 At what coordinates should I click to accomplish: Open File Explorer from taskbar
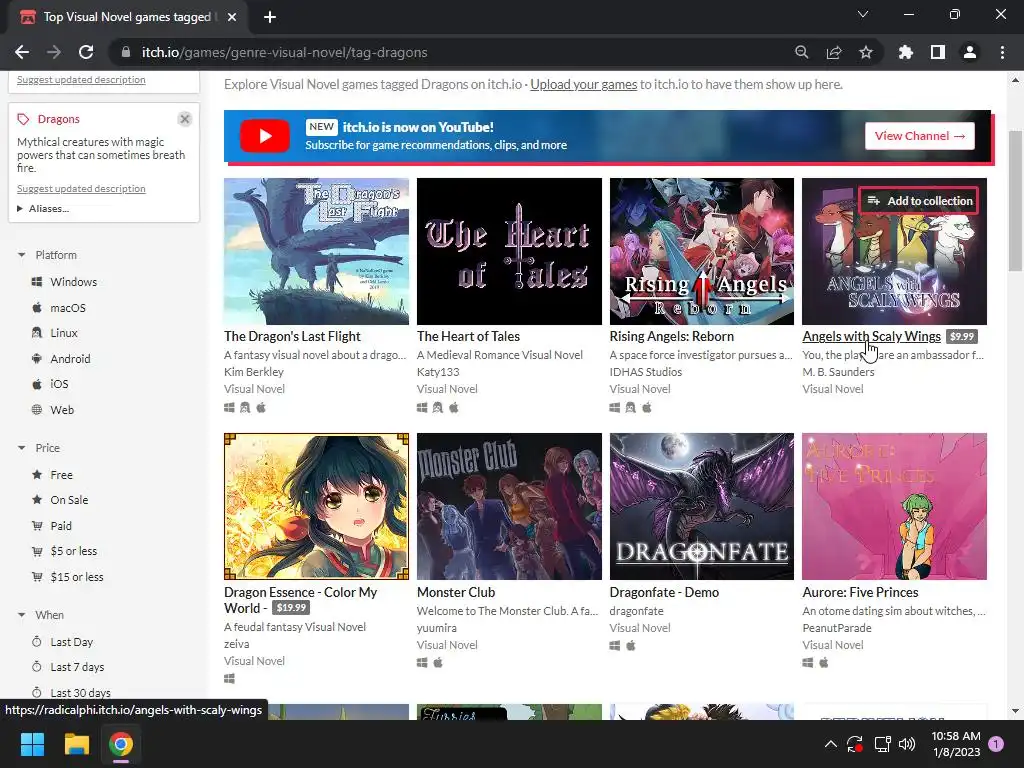pyautogui.click(x=76, y=744)
